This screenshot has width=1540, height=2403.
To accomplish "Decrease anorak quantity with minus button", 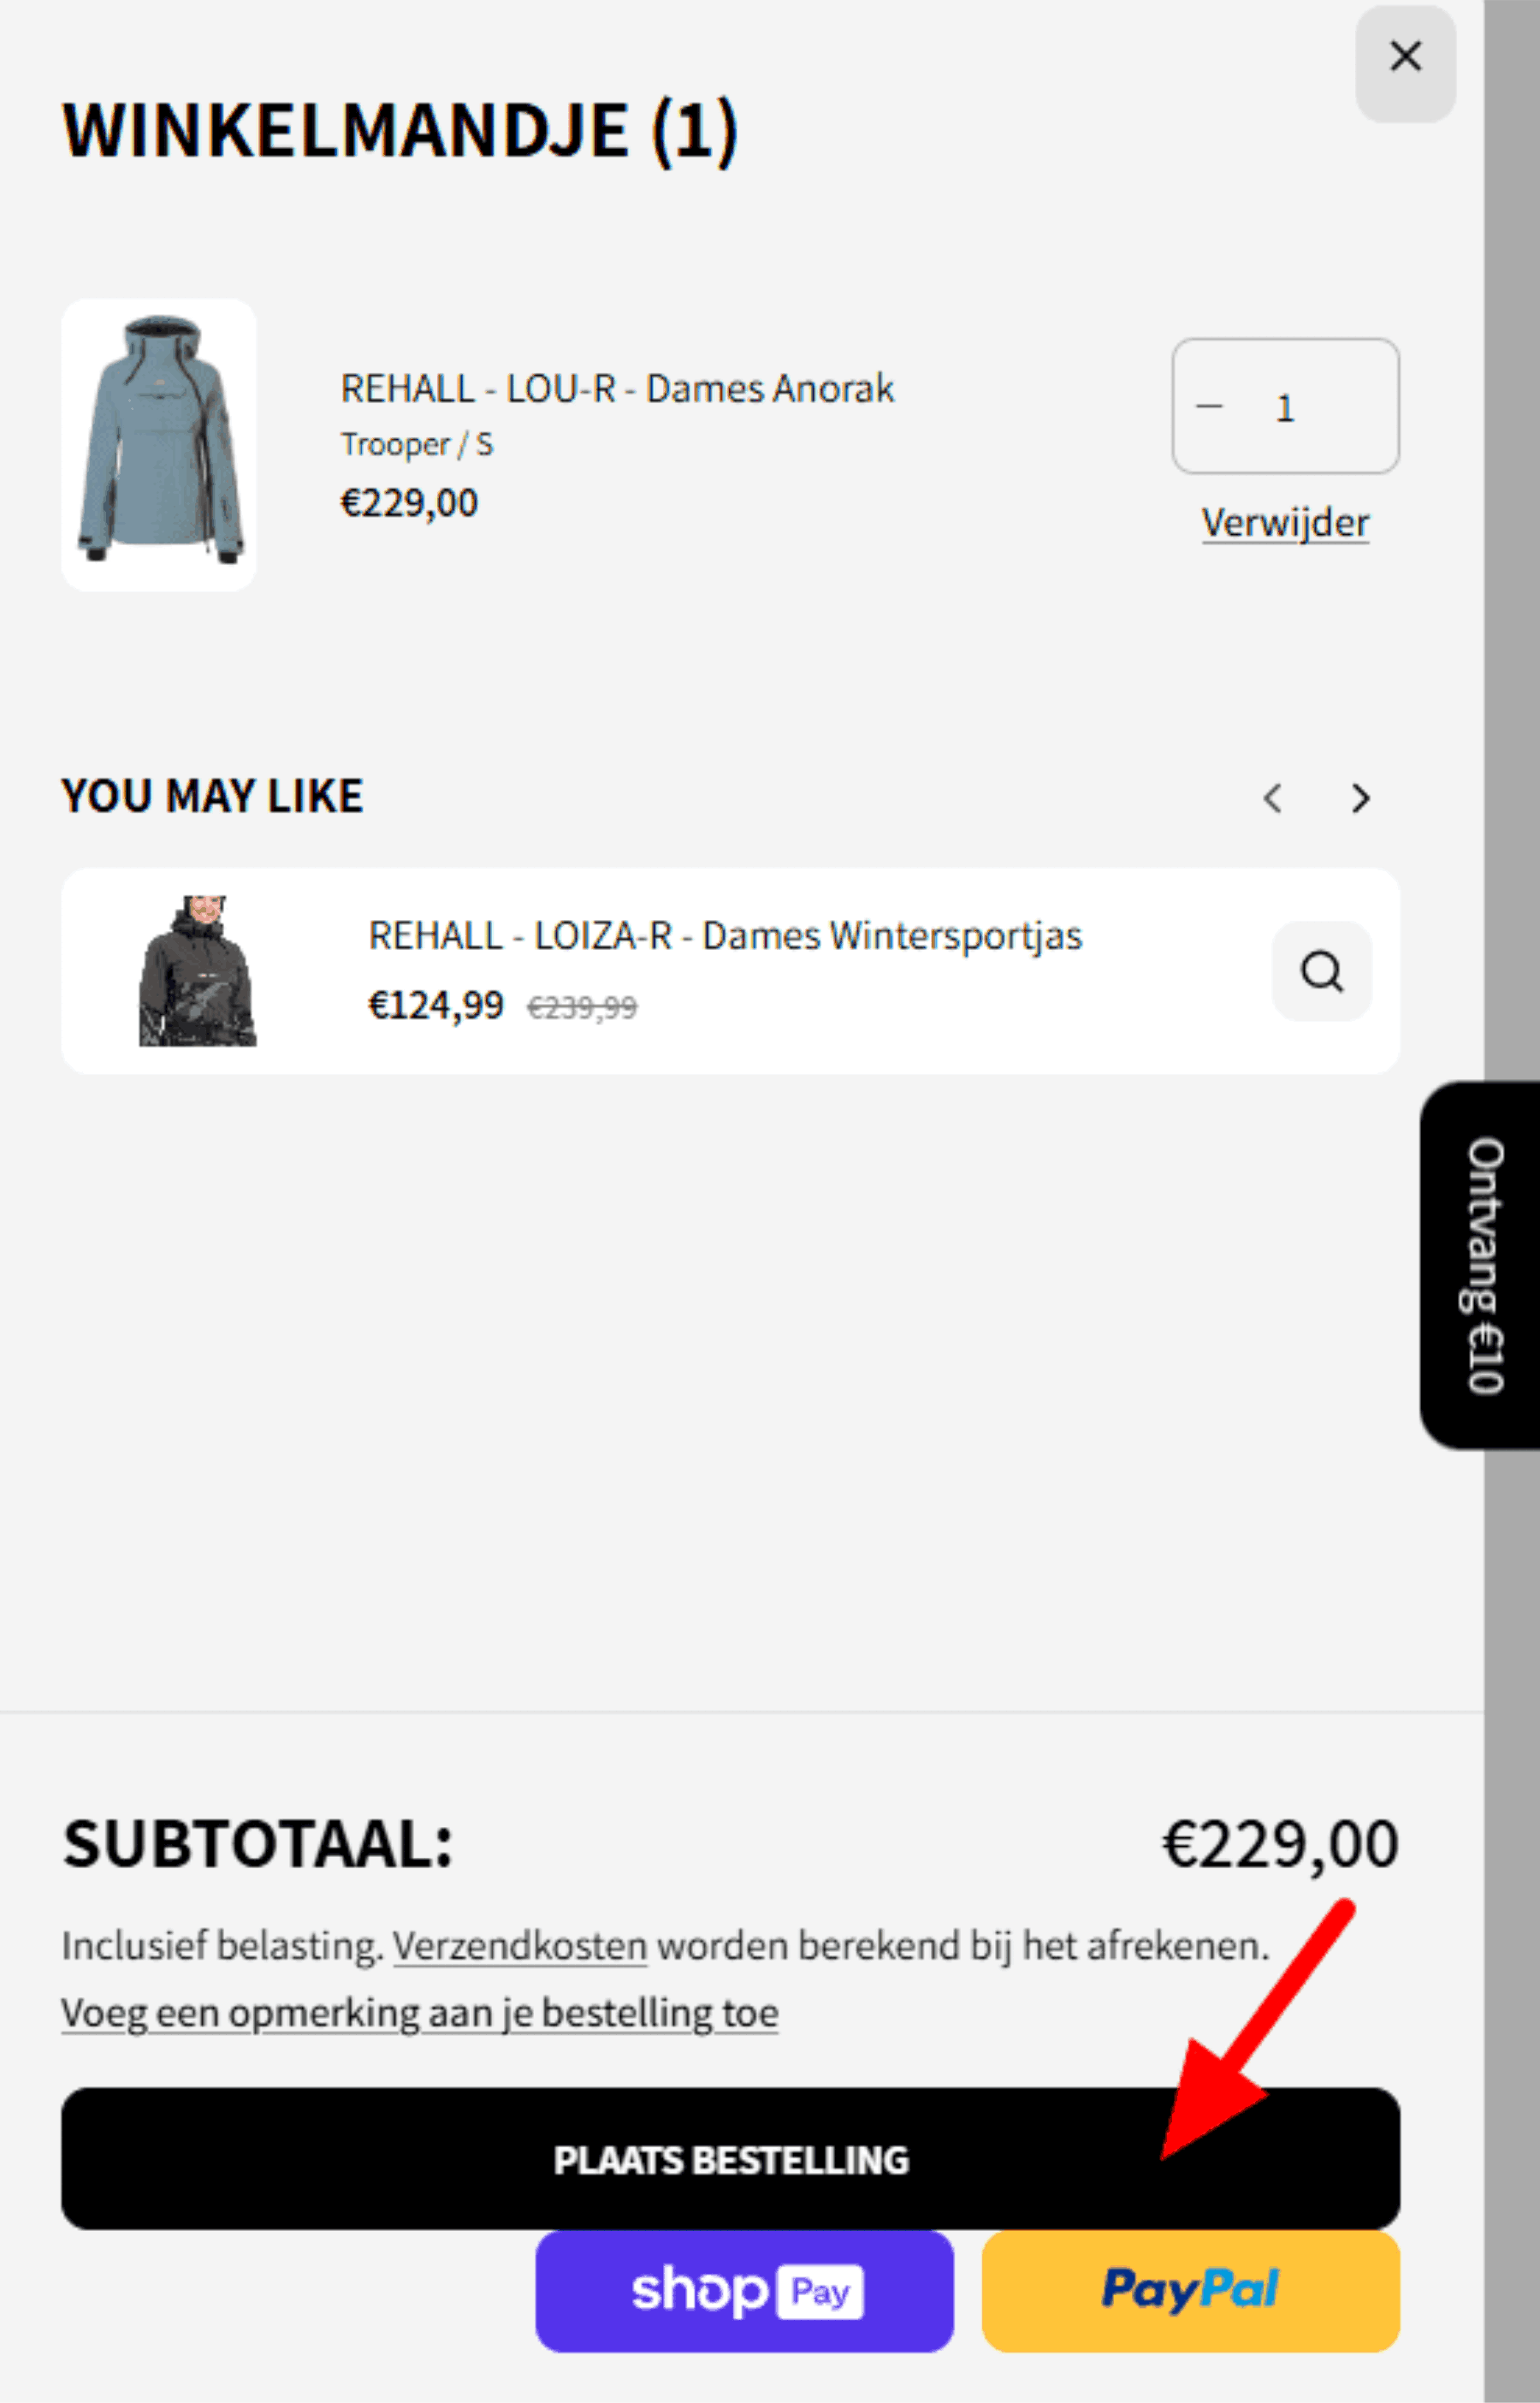I will click(x=1210, y=407).
